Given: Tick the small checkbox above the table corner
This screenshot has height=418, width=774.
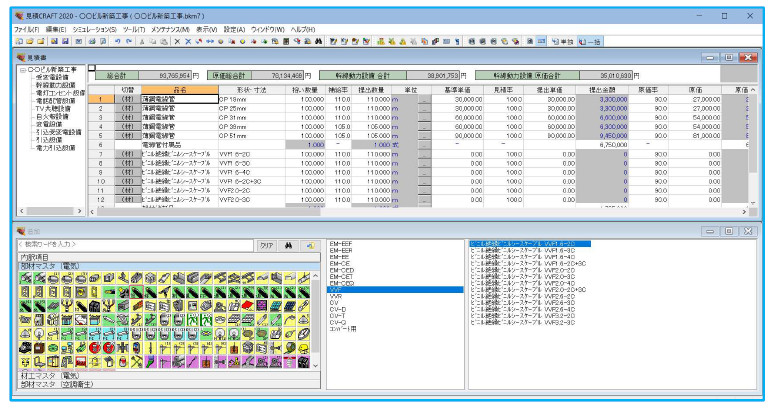Looking at the screenshot, I should pyautogui.click(x=92, y=68).
